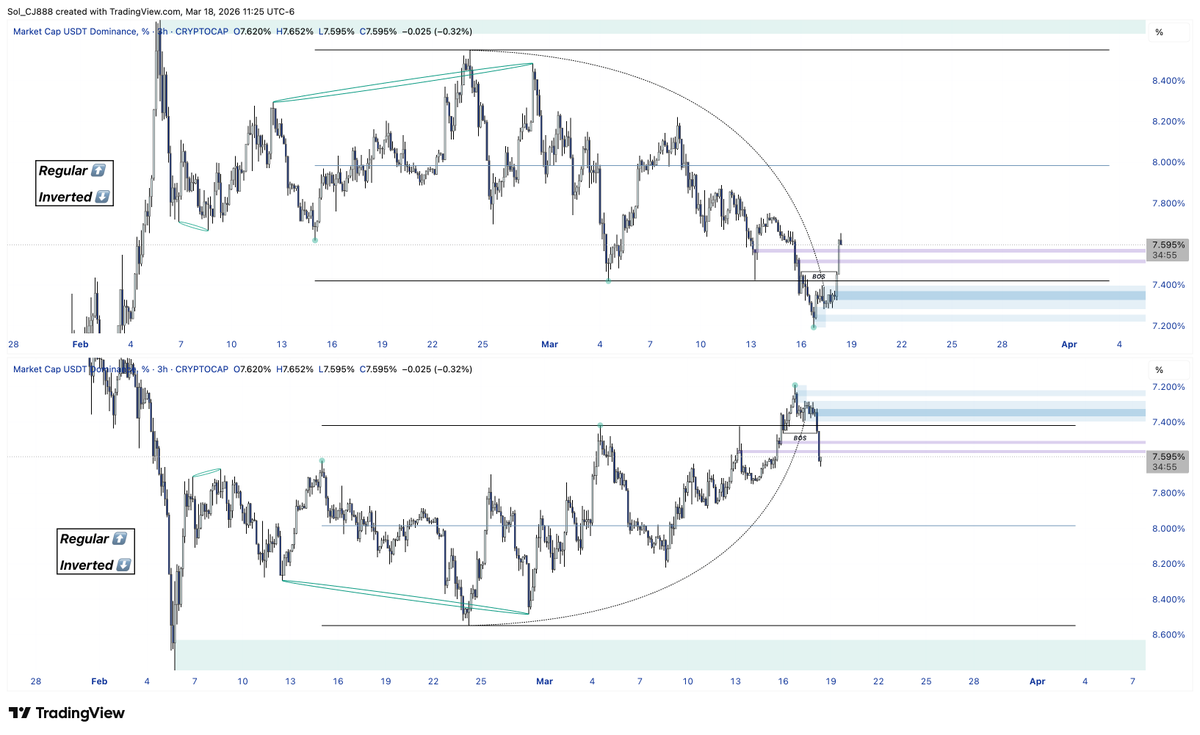The width and height of the screenshot is (1200, 735).
Task: Click the 7.800% price label on top chart axis
Action: (x=1169, y=204)
